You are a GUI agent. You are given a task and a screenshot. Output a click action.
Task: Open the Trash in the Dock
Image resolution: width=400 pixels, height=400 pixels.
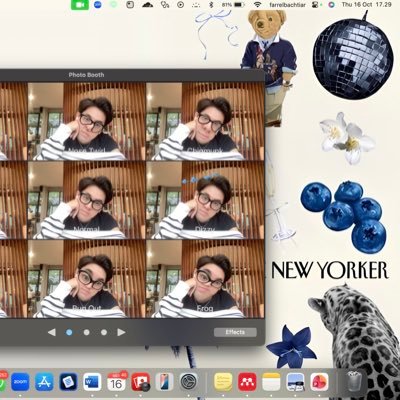coord(353,381)
